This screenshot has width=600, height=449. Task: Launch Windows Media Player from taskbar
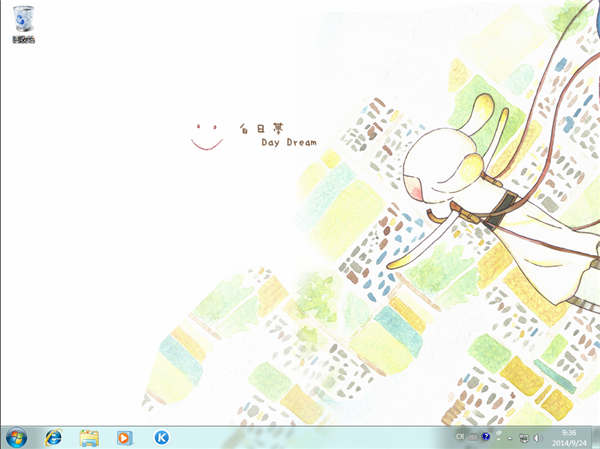124,437
